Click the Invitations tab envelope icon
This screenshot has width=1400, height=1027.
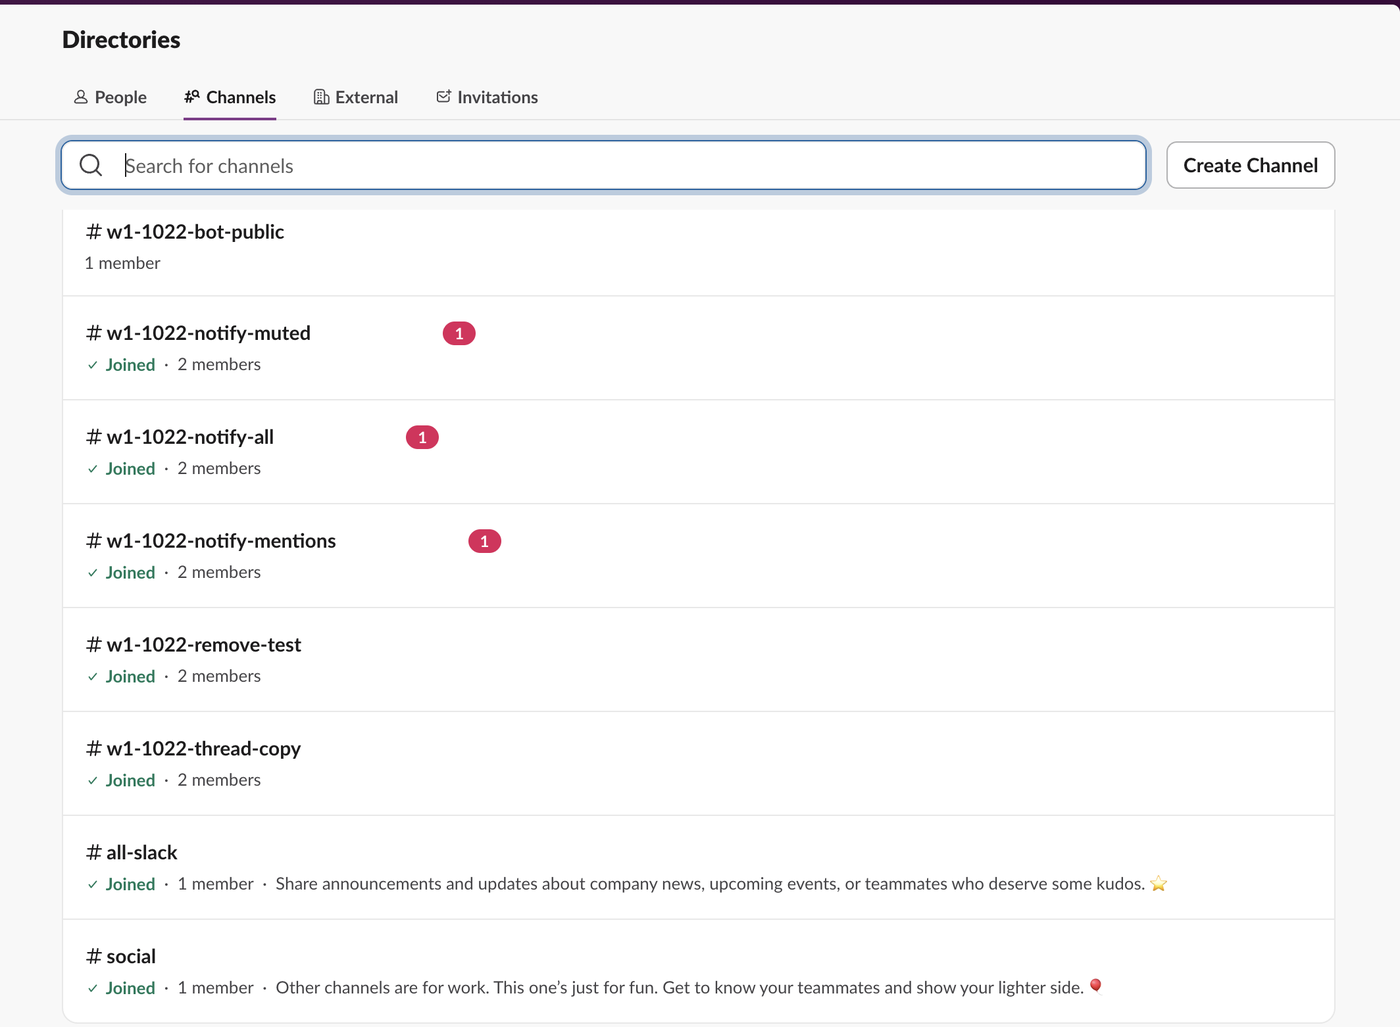(x=444, y=96)
